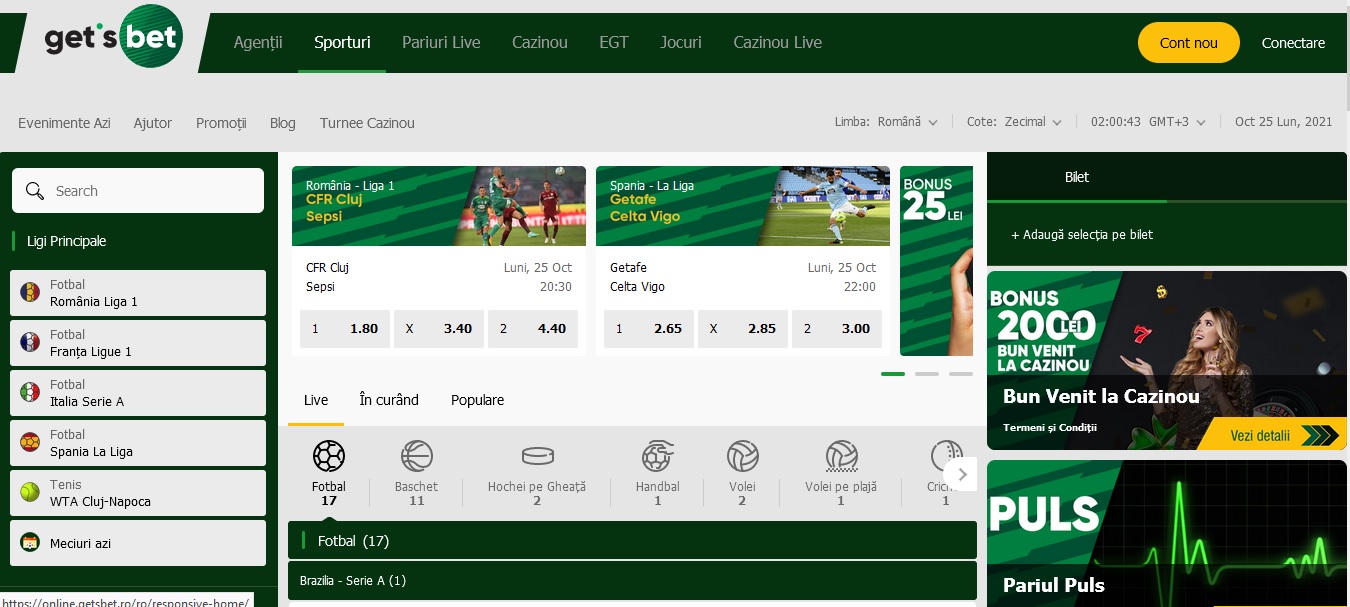Switch to the Populare tab
The height and width of the screenshot is (607, 1350).
pos(477,400)
